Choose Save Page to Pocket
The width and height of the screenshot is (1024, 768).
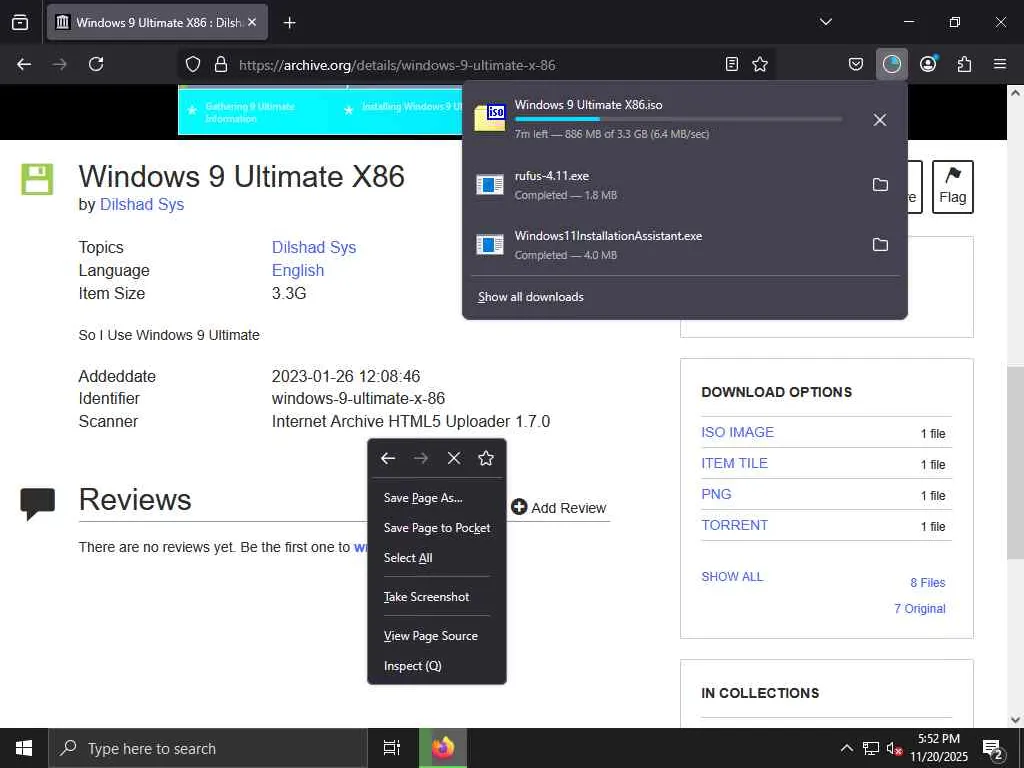tap(437, 528)
